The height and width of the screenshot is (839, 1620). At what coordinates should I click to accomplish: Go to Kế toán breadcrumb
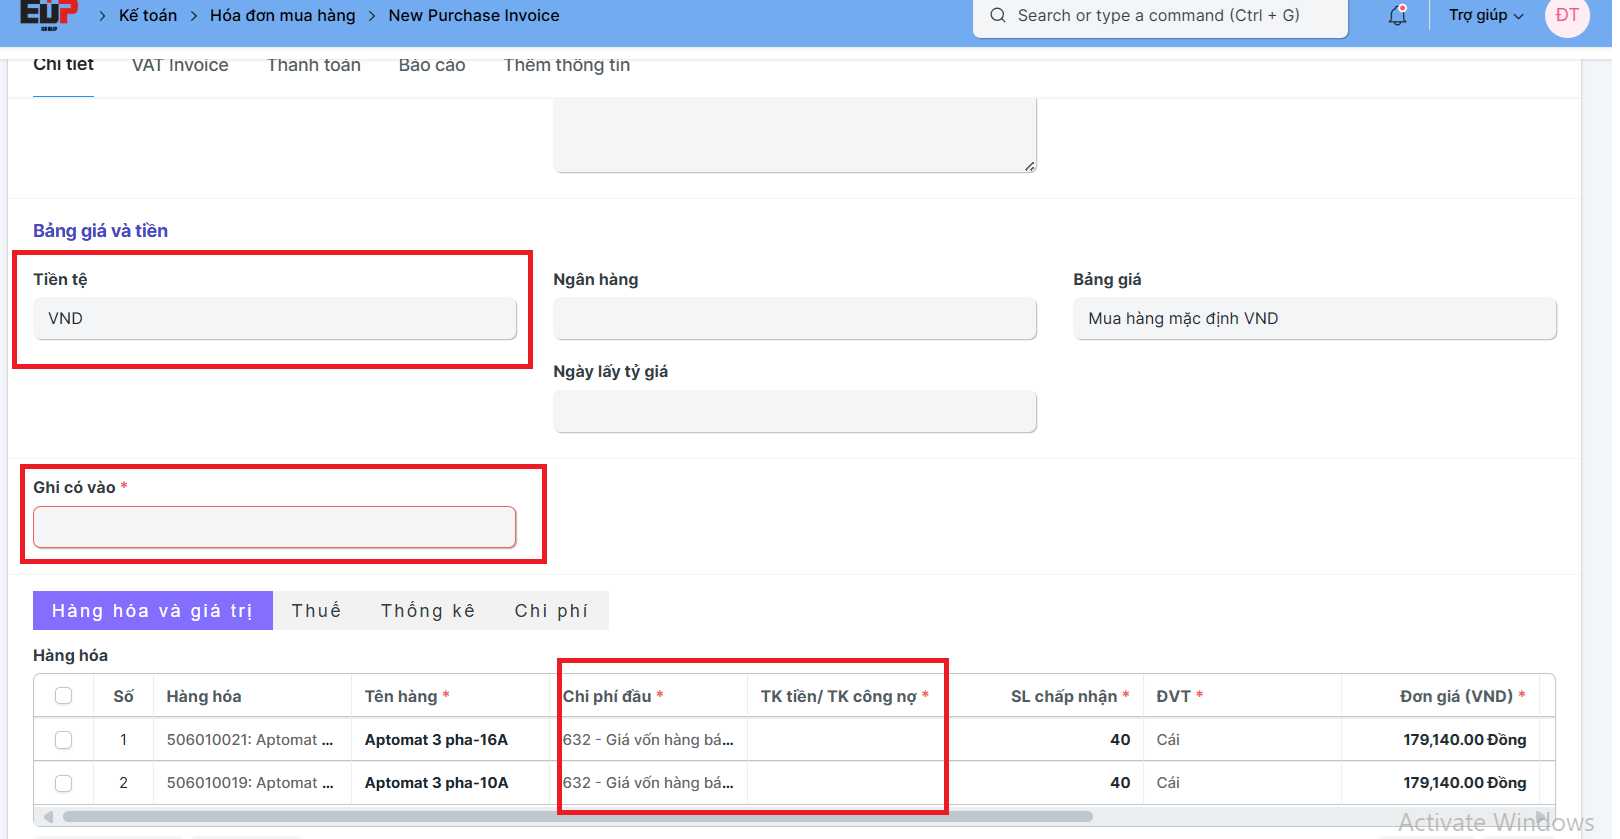point(148,16)
